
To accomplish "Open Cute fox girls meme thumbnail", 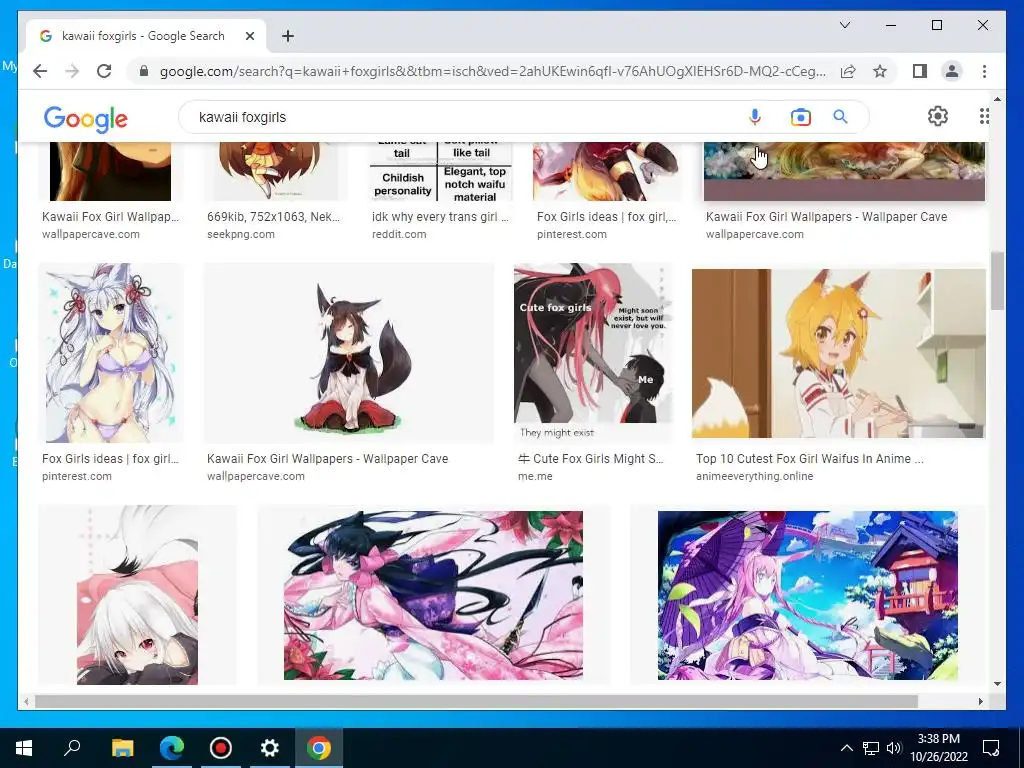I will [594, 353].
